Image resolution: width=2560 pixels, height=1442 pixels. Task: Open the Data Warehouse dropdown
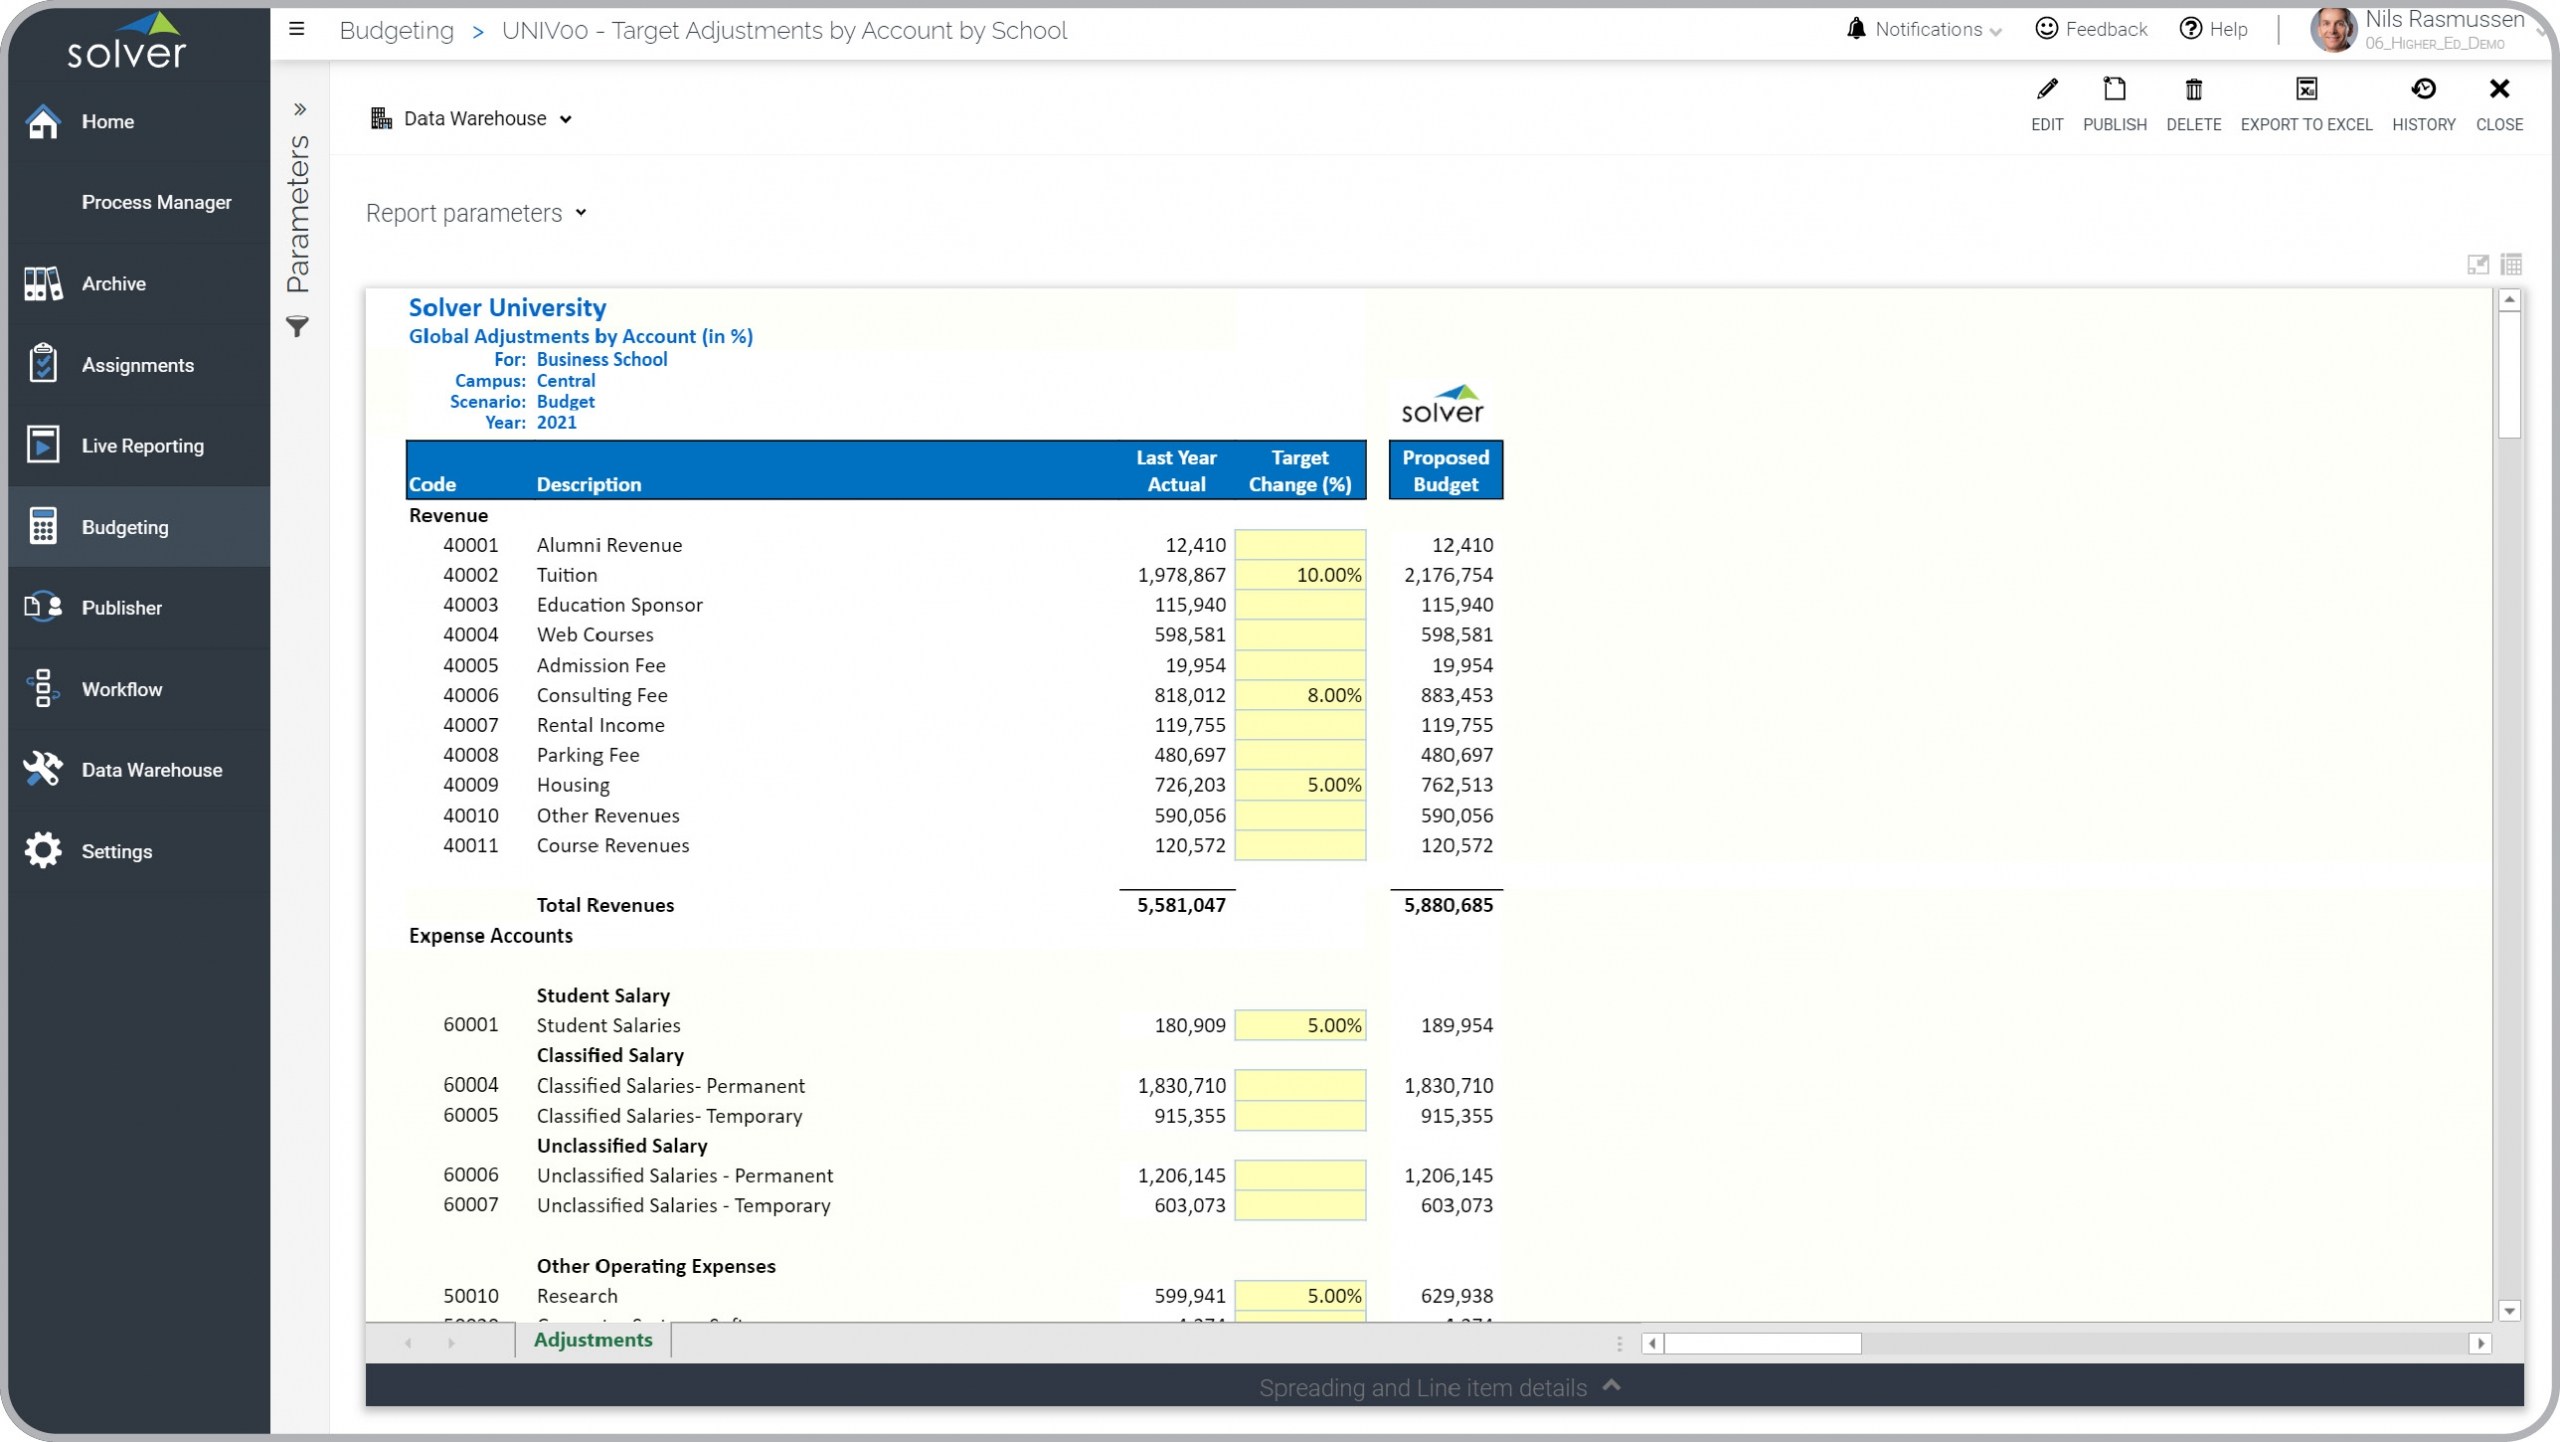472,119
